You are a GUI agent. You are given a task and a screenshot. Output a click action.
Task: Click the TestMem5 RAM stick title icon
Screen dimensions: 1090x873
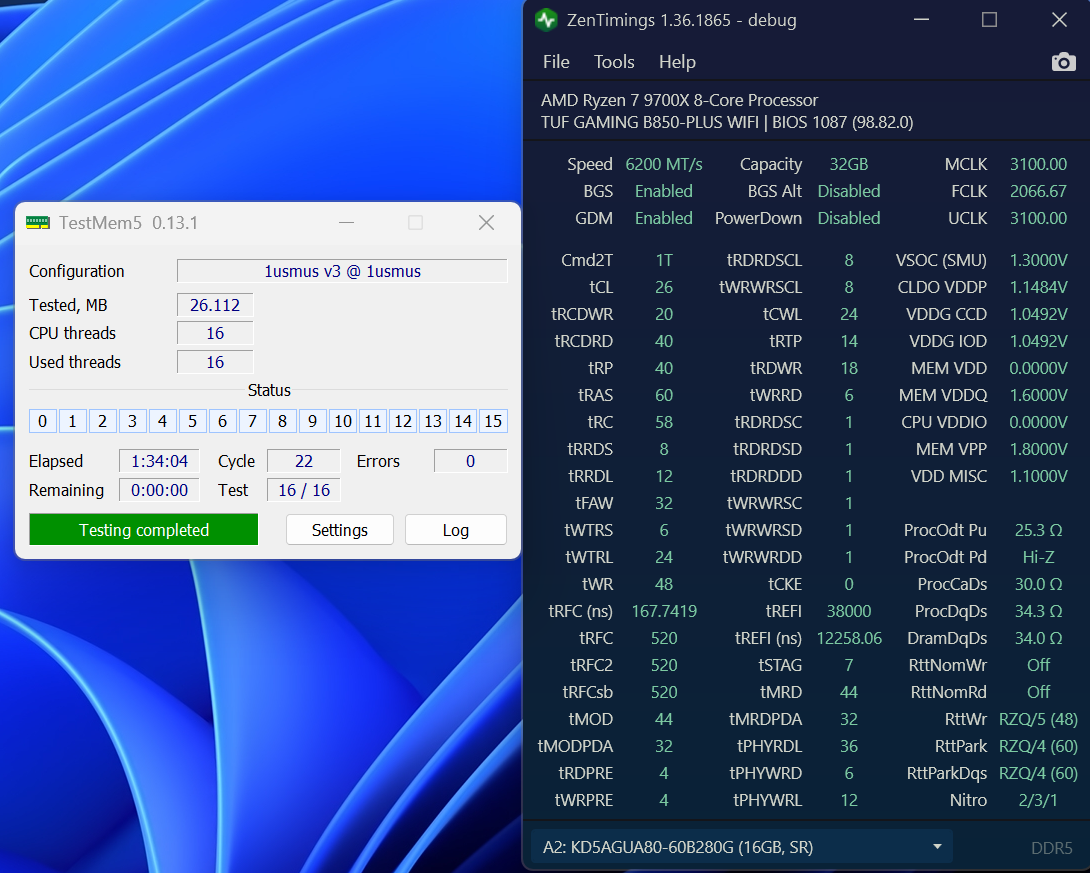tap(38, 222)
